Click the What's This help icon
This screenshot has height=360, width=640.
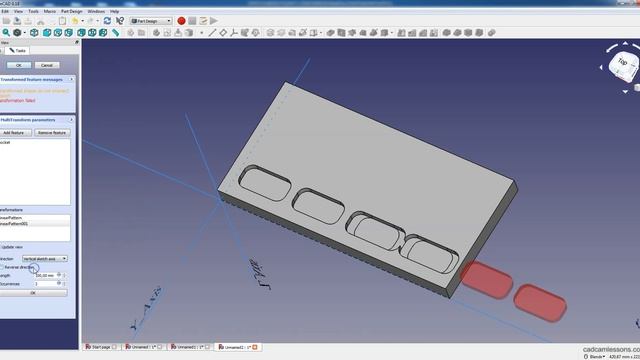click(120, 21)
